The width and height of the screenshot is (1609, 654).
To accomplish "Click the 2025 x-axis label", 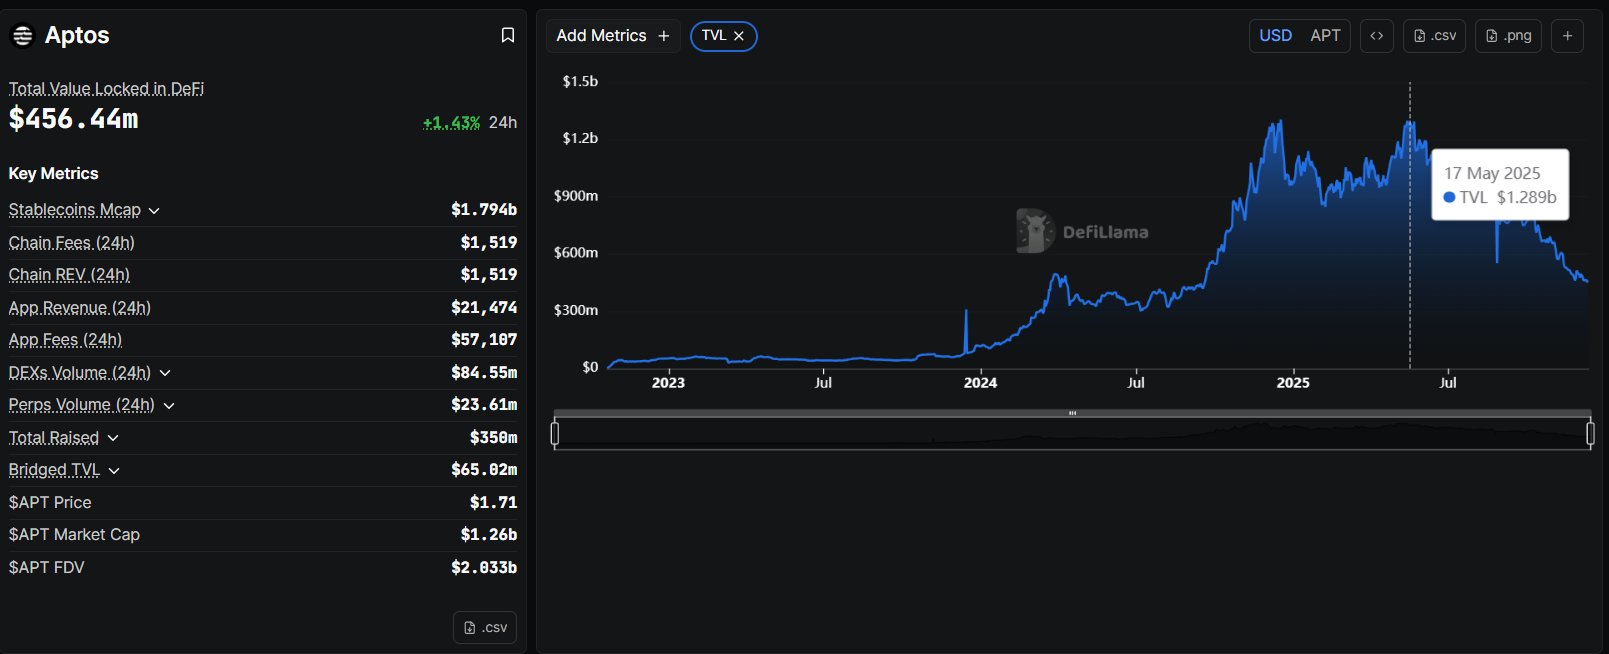I will pyautogui.click(x=1293, y=383).
